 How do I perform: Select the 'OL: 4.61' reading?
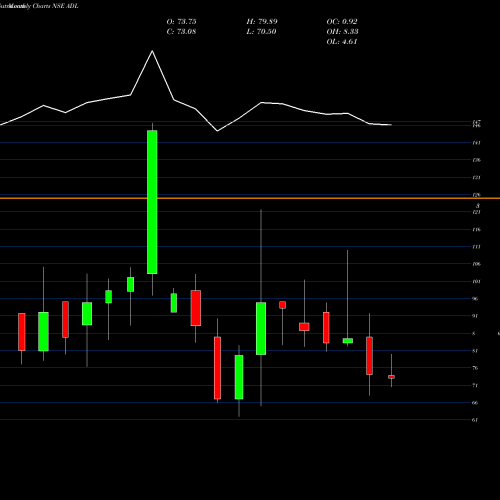(x=342, y=42)
